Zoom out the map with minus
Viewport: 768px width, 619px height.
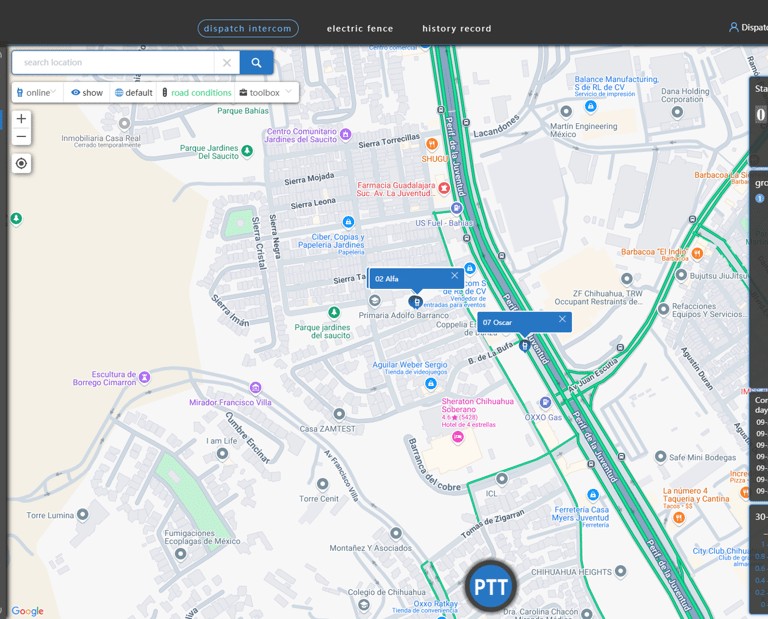21,136
